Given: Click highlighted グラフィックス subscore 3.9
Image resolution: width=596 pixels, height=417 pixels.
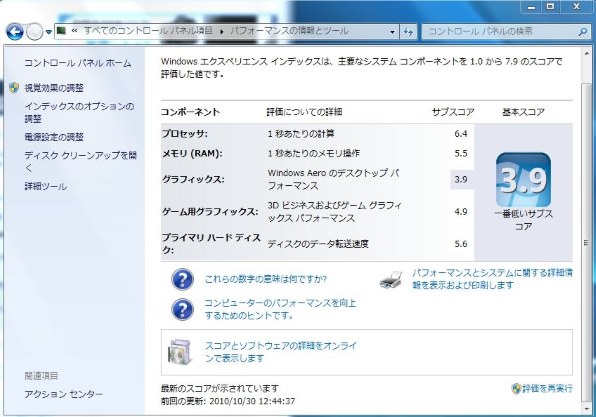Looking at the screenshot, I should click(461, 179).
